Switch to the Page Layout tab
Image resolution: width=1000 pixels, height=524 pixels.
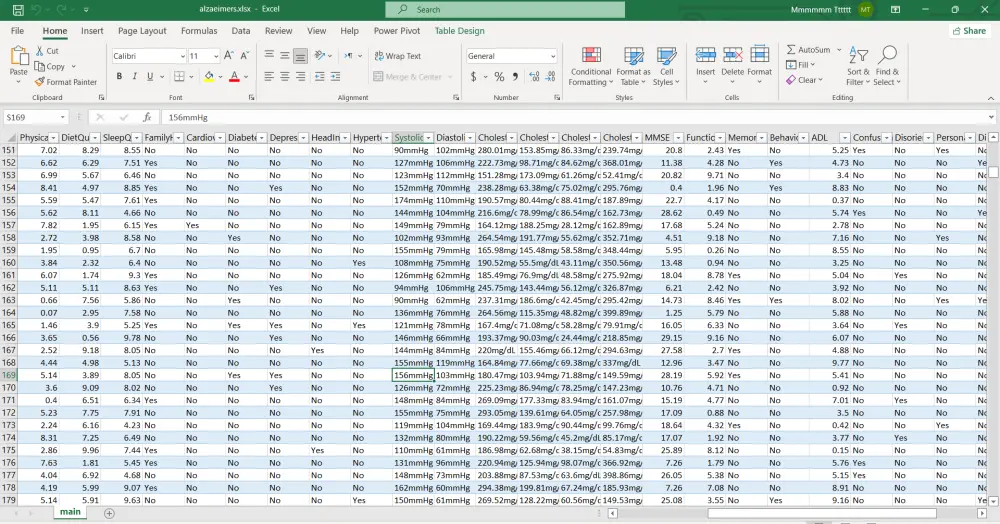point(142,31)
